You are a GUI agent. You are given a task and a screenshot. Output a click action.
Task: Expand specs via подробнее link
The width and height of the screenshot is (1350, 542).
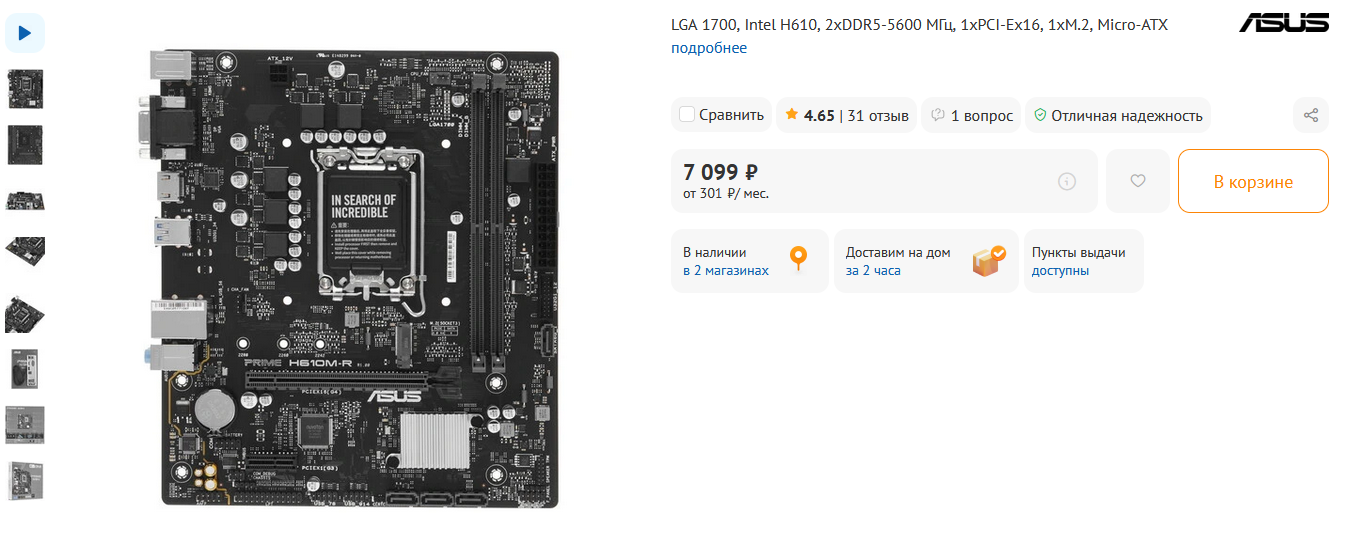point(709,48)
